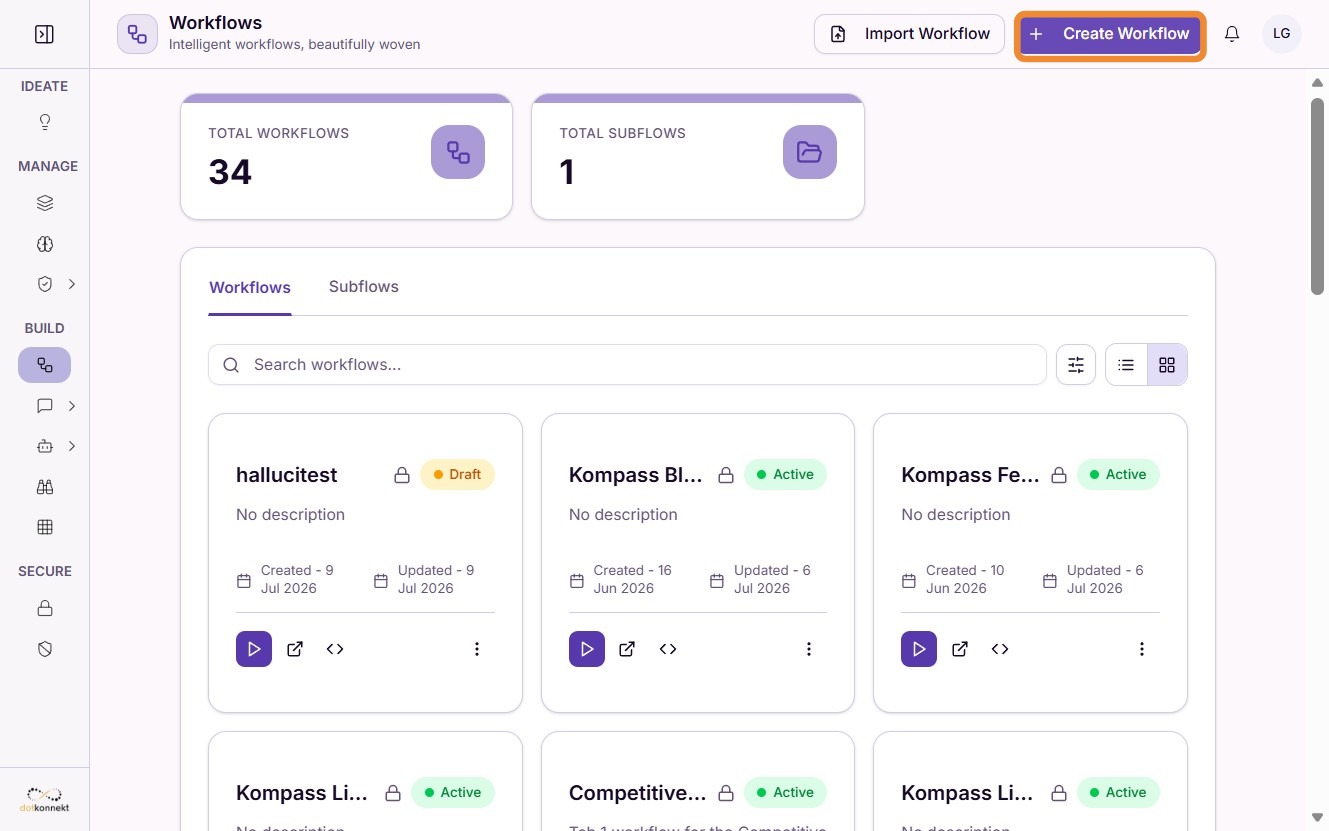
Task: Open the Kompass Bl... workflow in a new window
Action: tap(627, 649)
